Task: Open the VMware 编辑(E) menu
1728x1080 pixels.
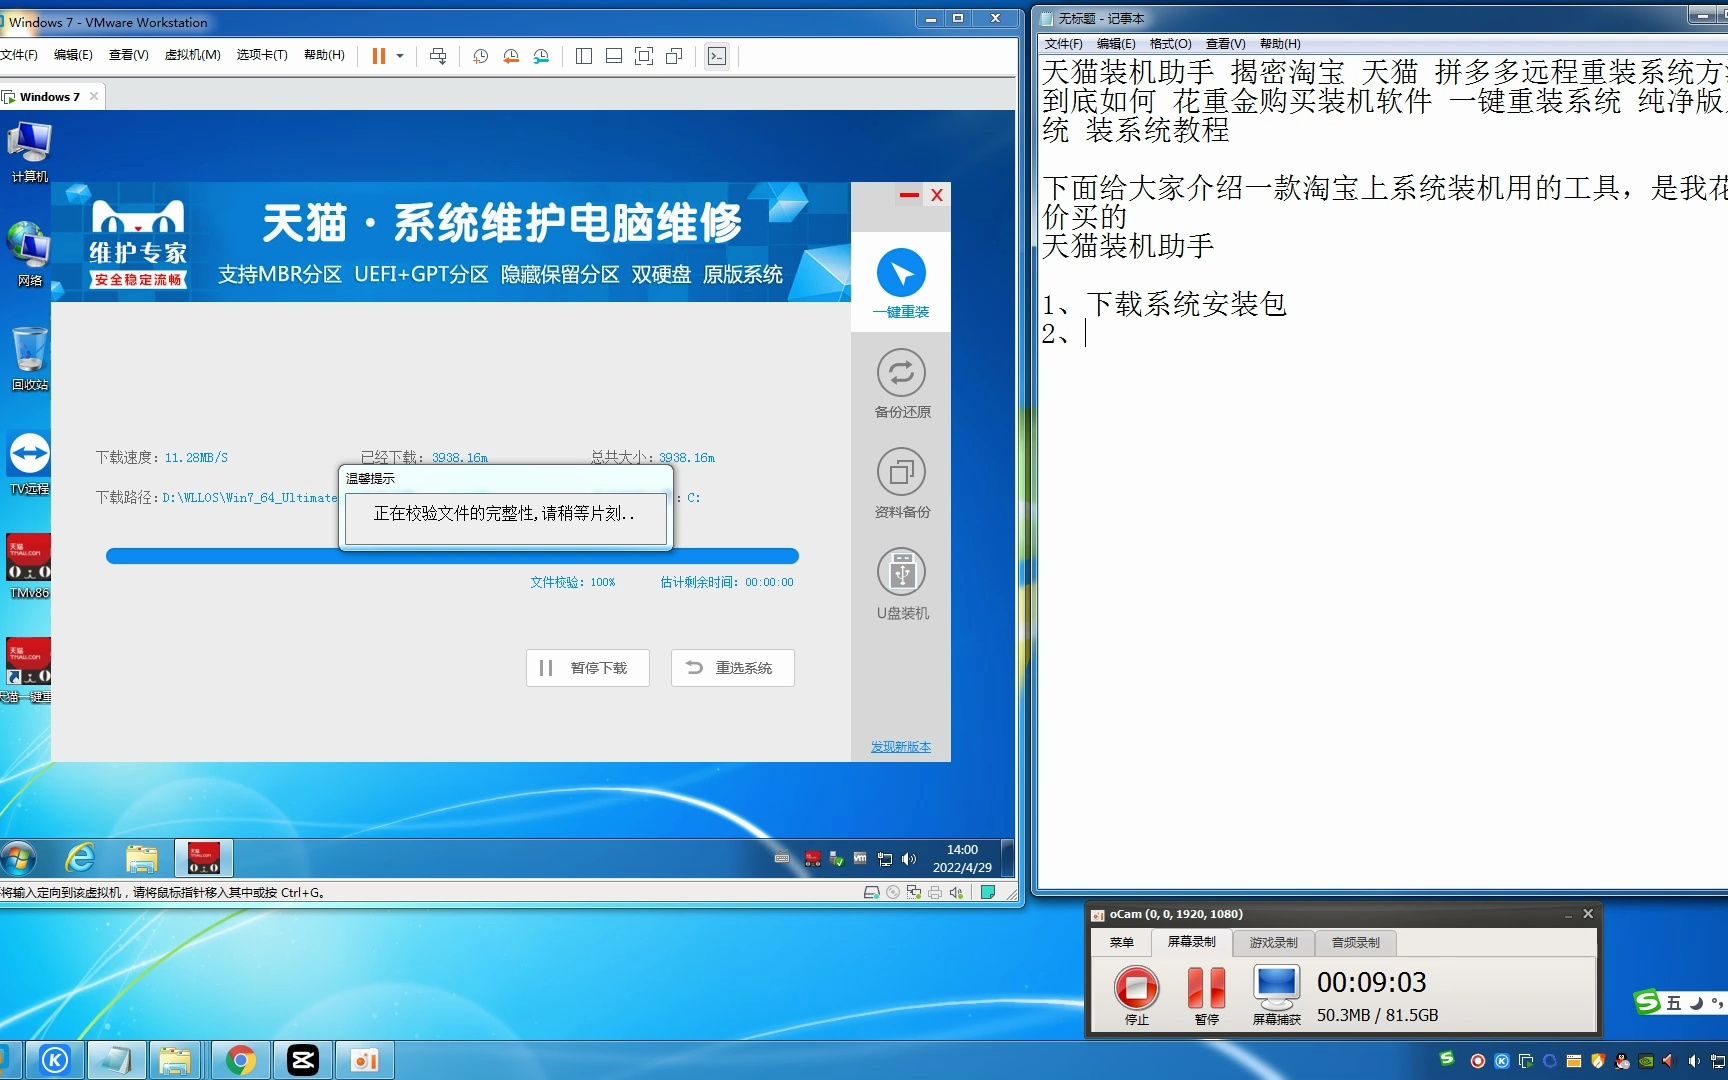Action: [x=73, y=55]
